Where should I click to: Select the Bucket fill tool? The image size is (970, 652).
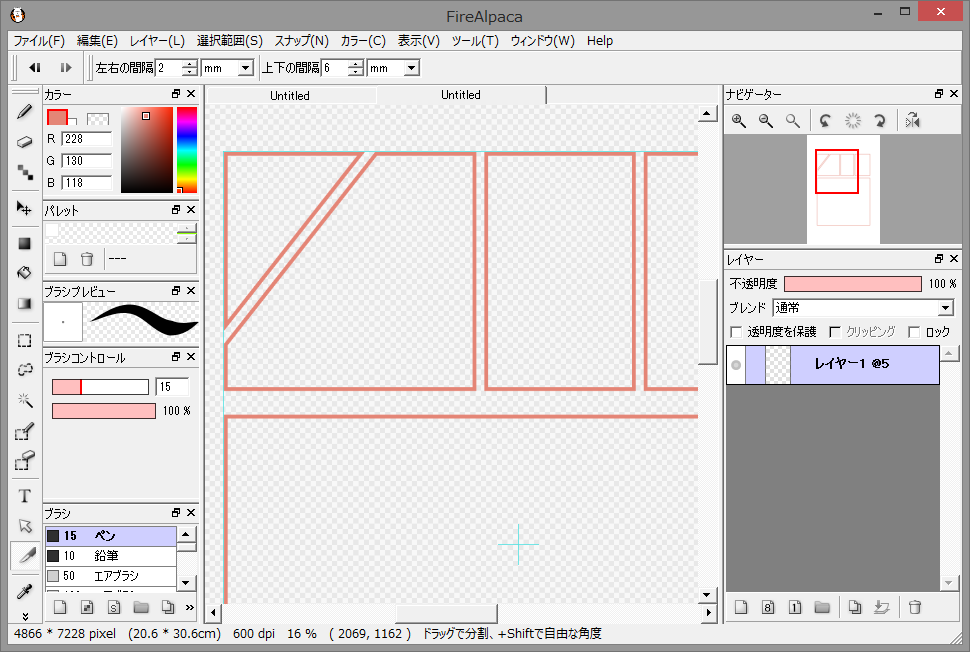pos(24,273)
